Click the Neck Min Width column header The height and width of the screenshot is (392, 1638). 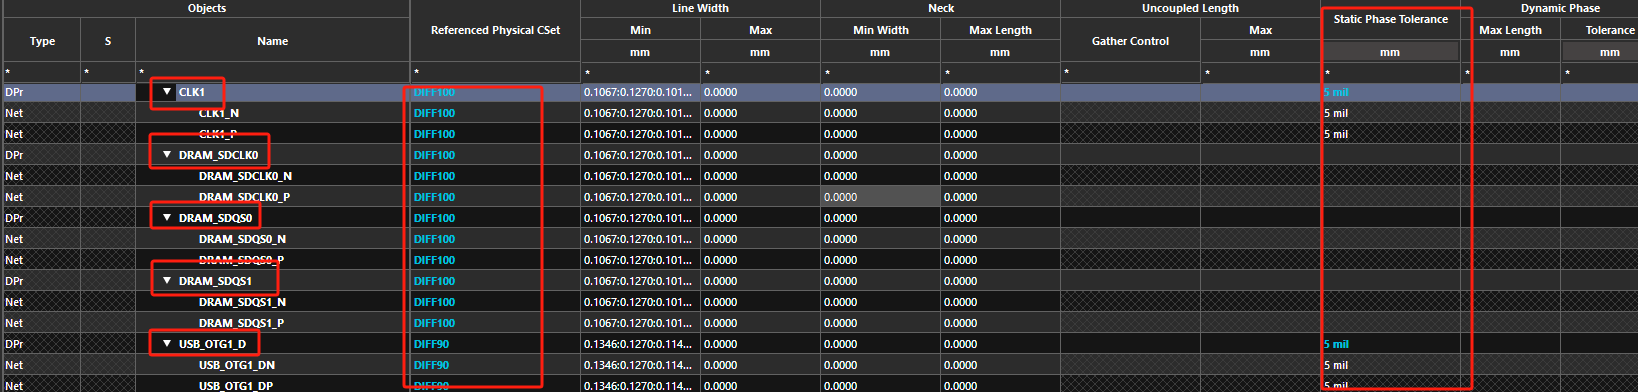point(880,30)
